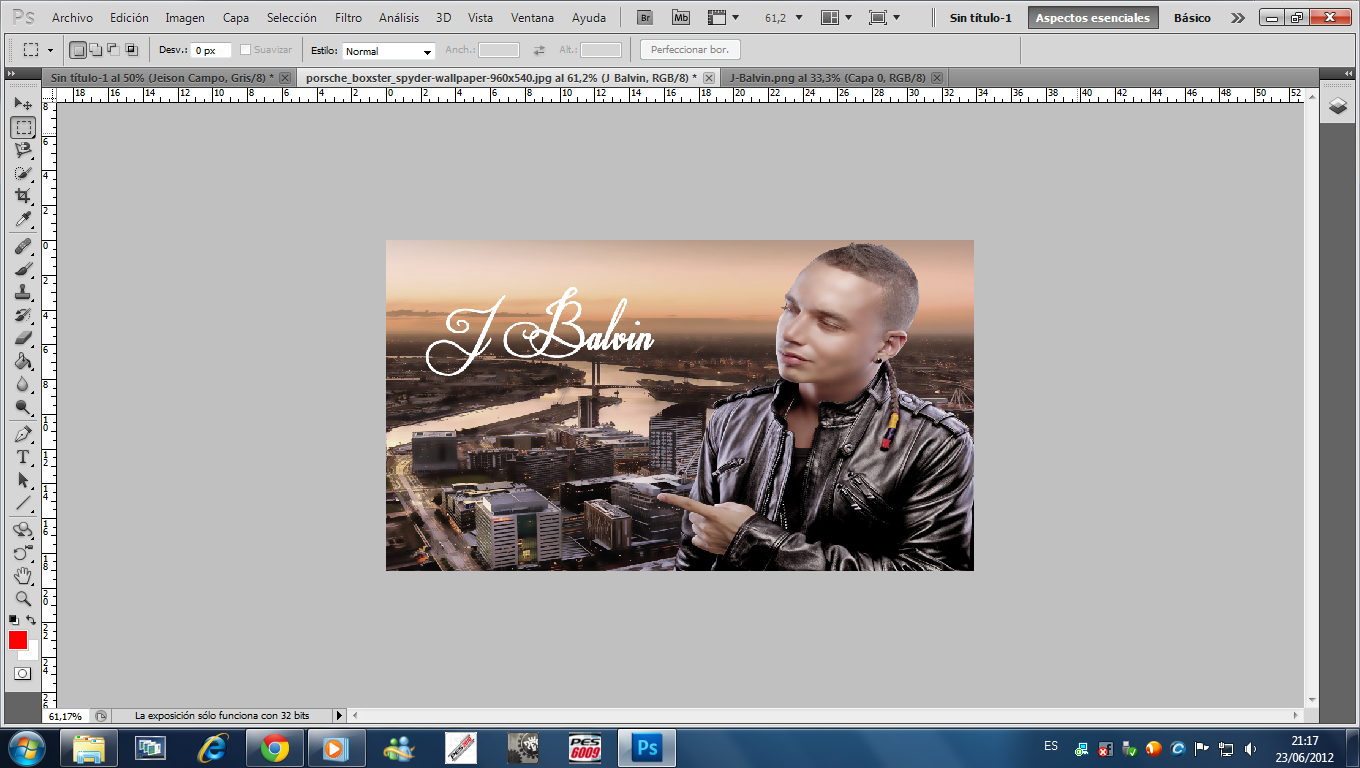The image size is (1360, 768).
Task: Select the Lasso tool
Action: (23, 150)
